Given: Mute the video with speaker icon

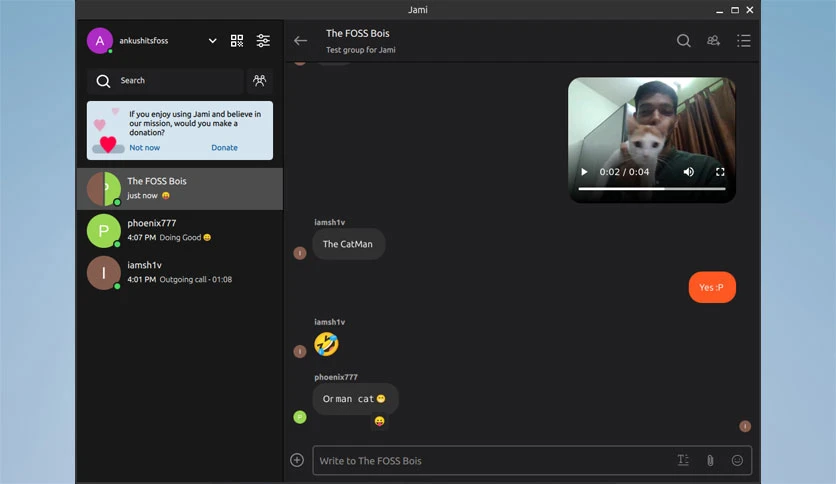Looking at the screenshot, I should [689, 172].
